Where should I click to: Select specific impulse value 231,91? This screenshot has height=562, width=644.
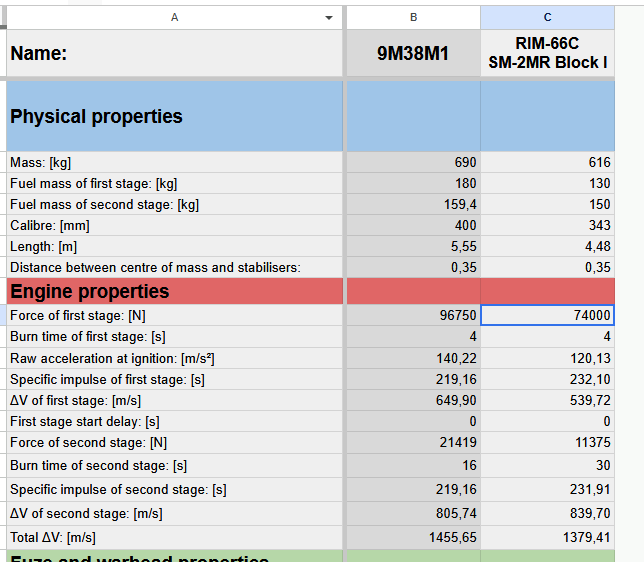tap(547, 489)
